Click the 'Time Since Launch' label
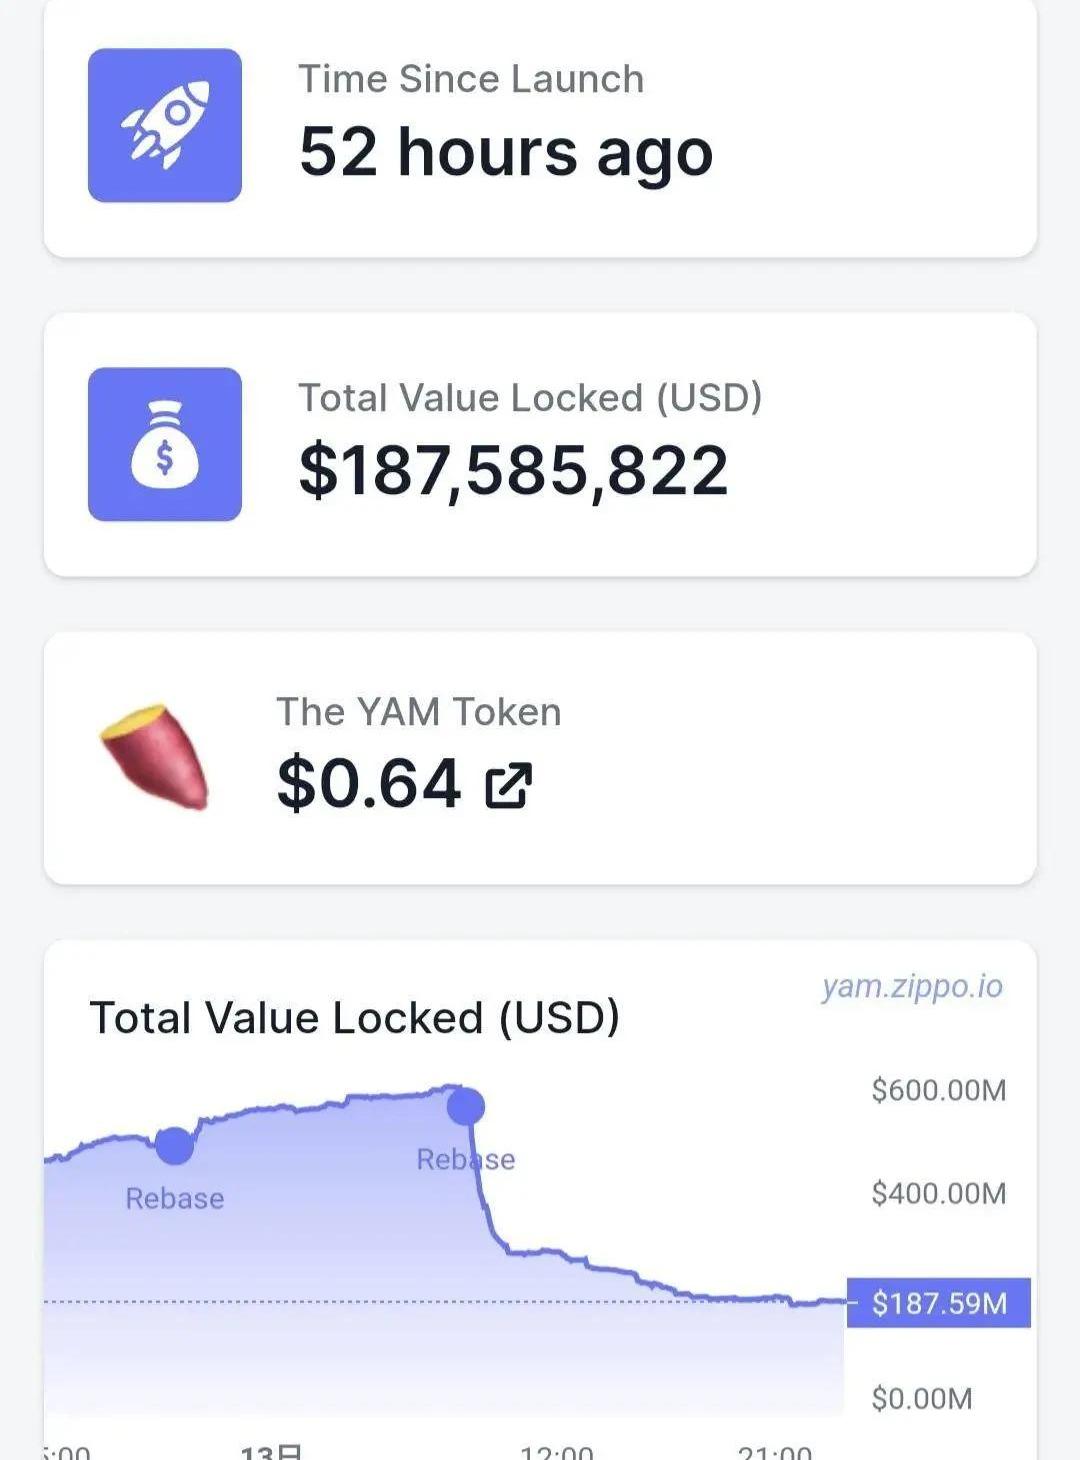1080x1460 pixels. [x=471, y=79]
